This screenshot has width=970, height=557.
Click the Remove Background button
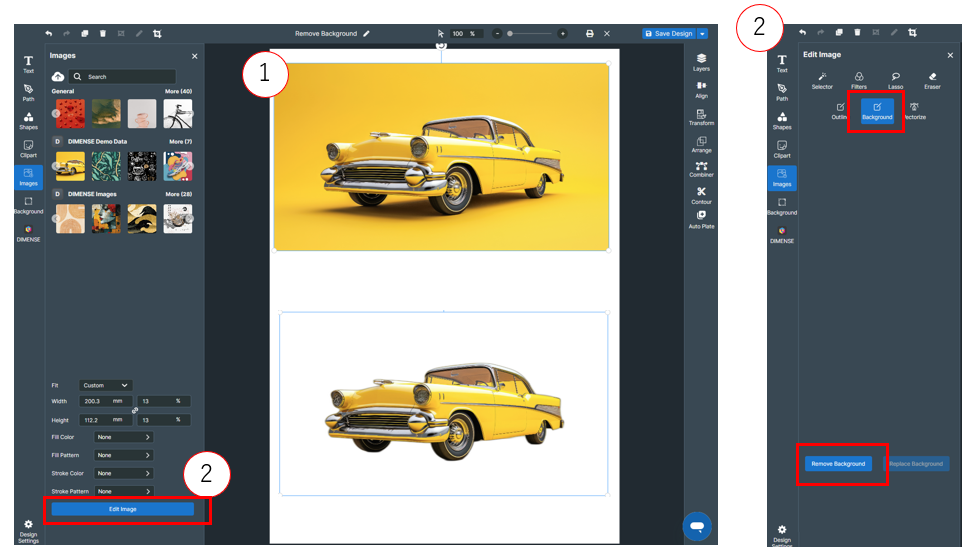838,464
